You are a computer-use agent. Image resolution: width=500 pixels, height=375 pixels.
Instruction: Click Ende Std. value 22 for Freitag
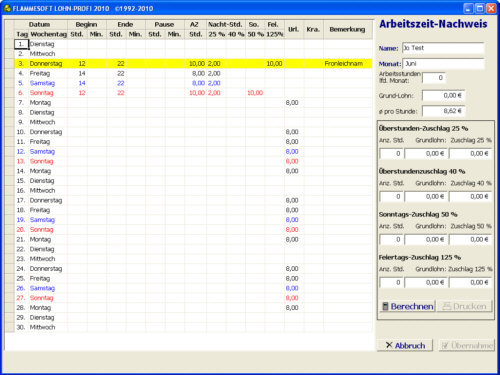click(x=116, y=73)
